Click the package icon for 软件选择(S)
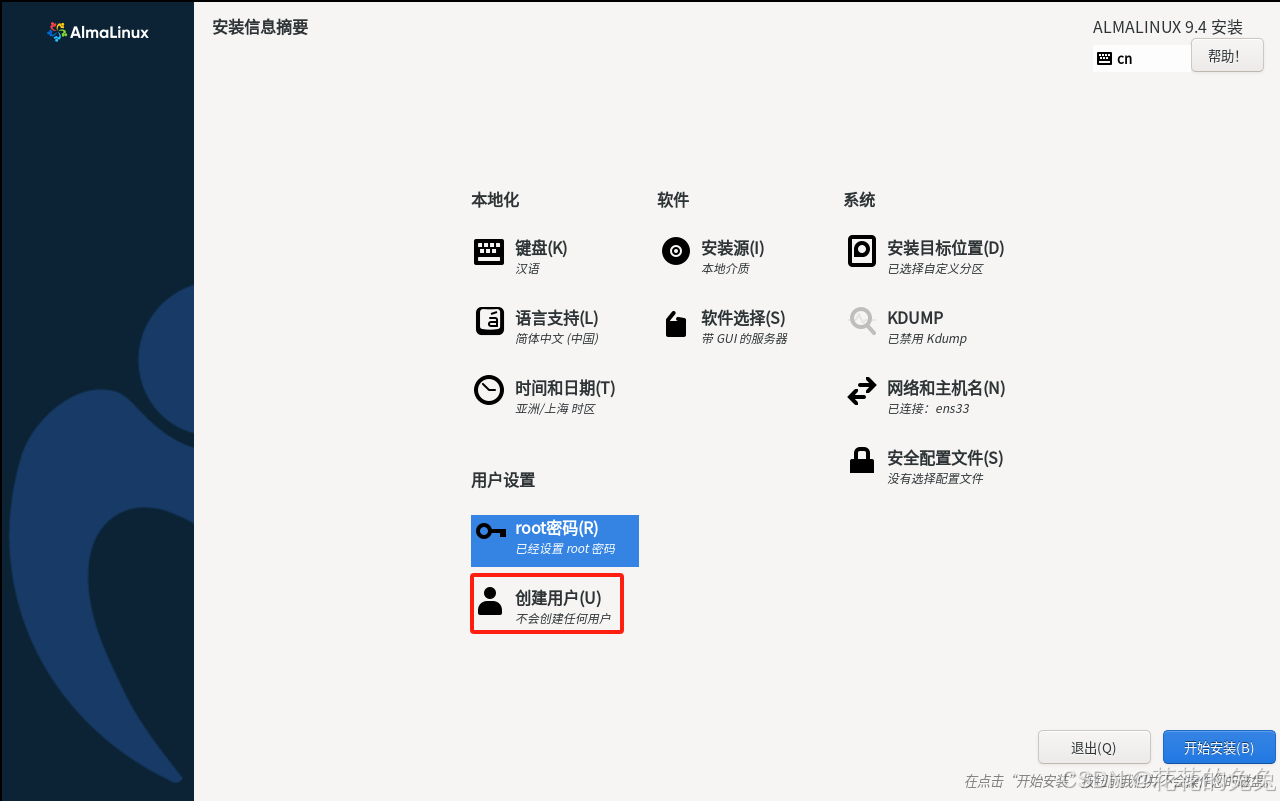The image size is (1280, 801). 676,324
